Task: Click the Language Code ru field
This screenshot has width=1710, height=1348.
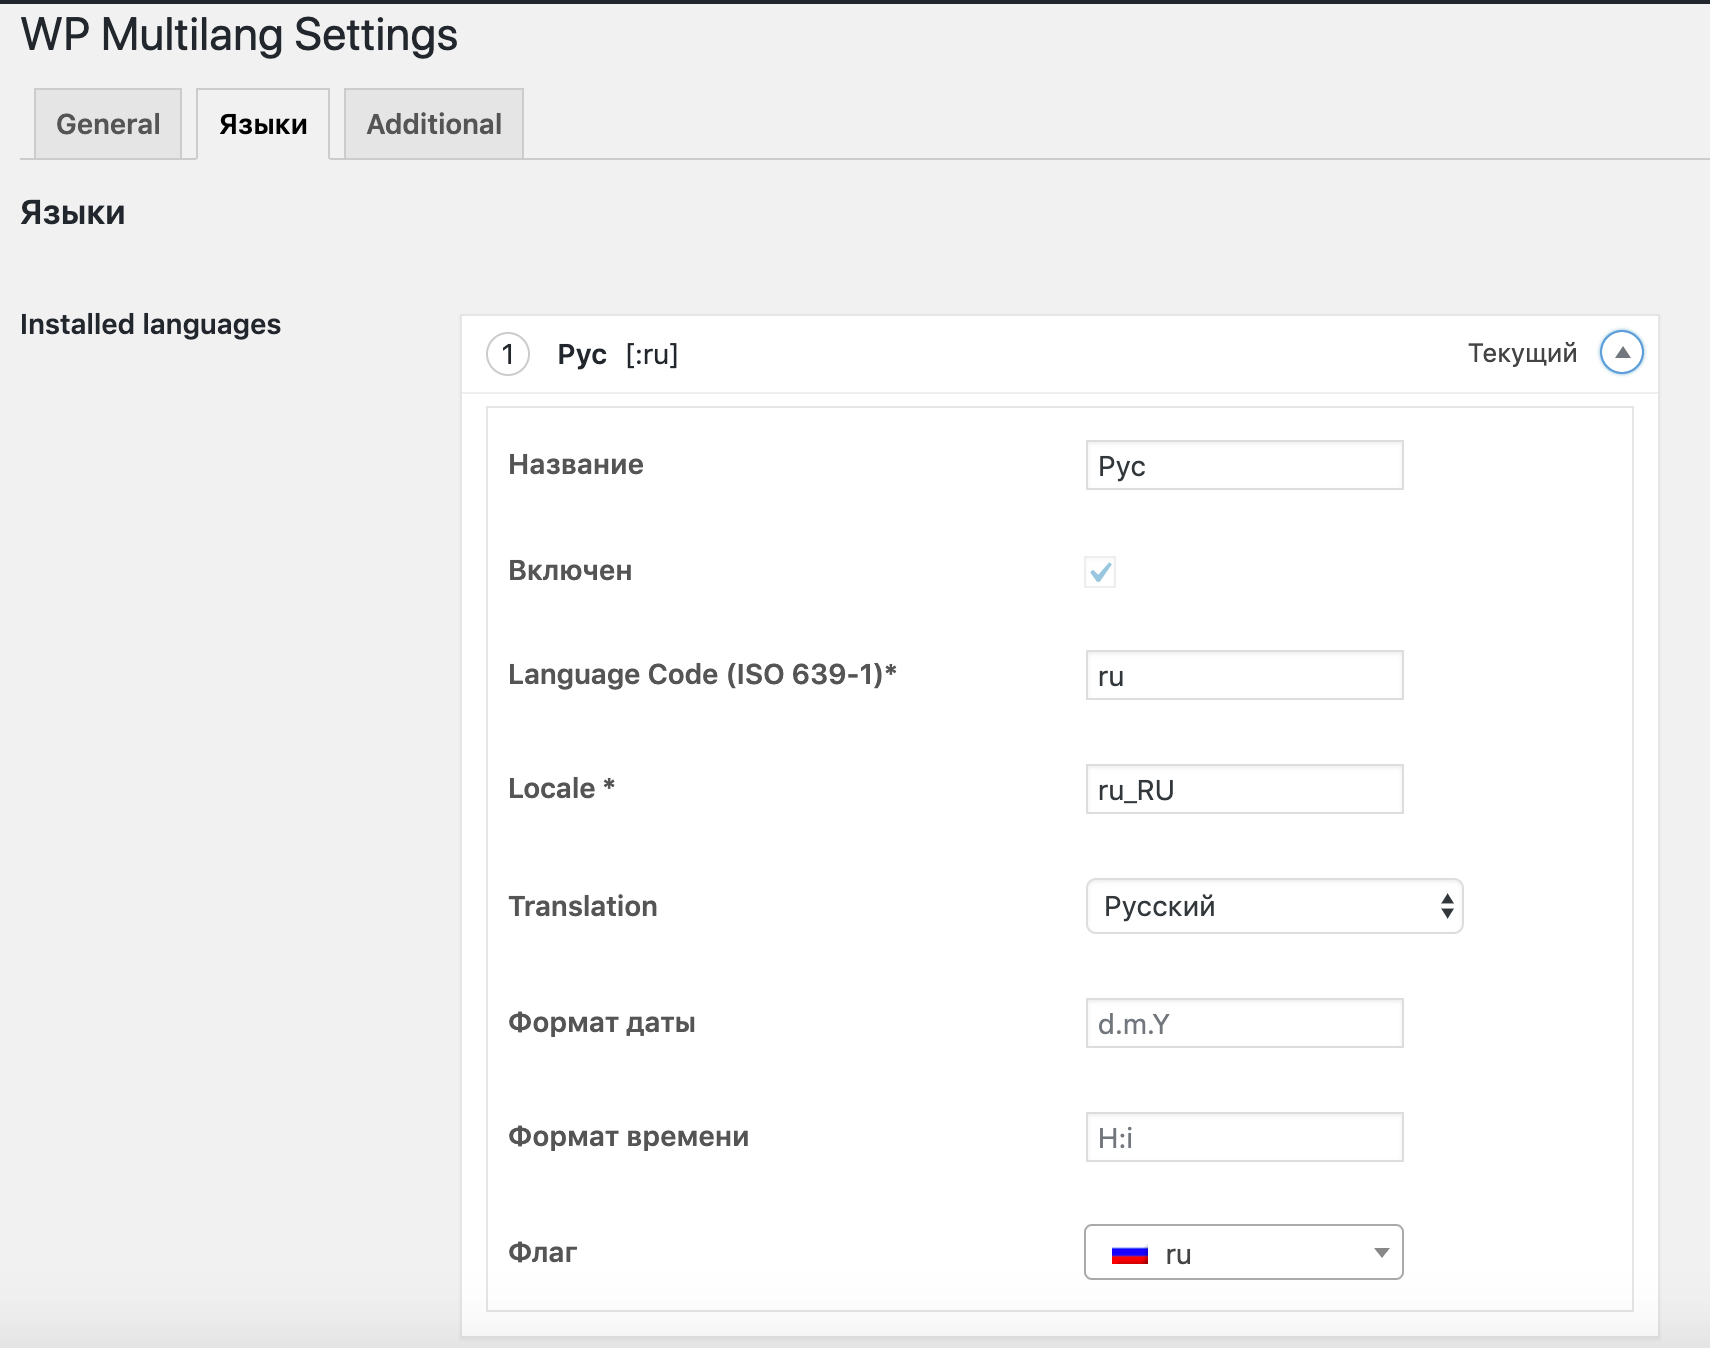Action: click(1244, 675)
